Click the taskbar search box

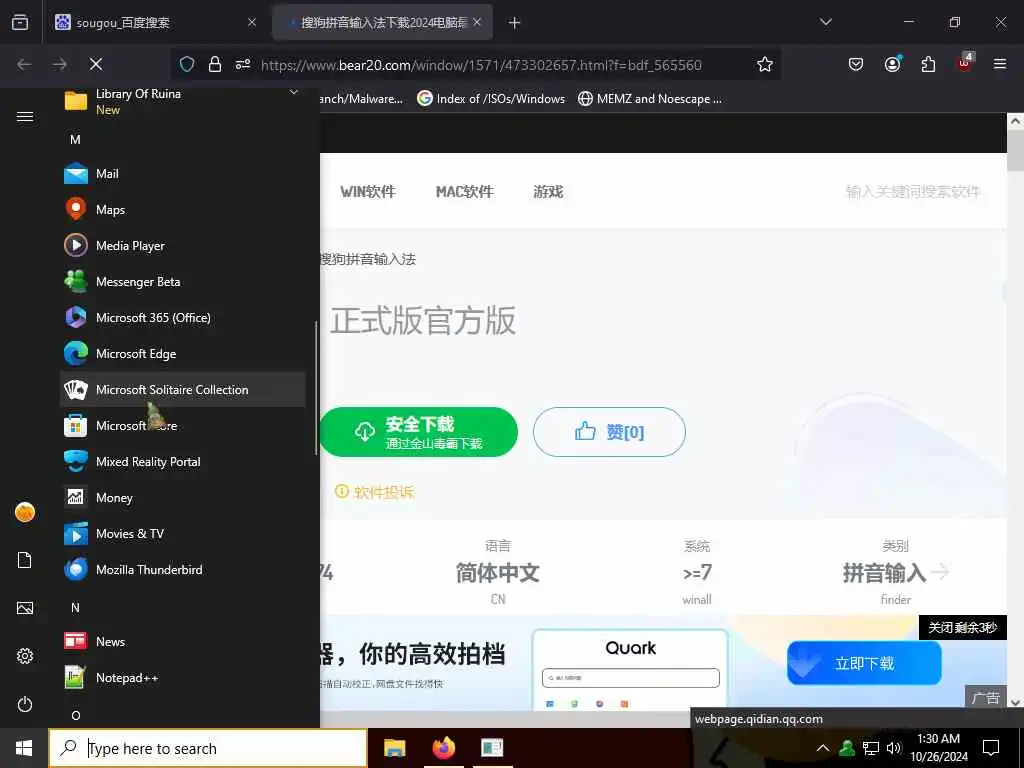[x=208, y=748]
